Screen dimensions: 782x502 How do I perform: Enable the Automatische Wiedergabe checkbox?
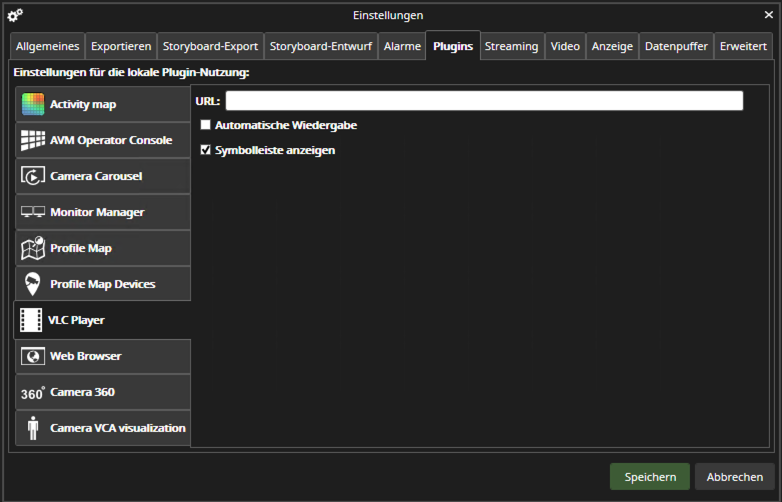pos(206,125)
